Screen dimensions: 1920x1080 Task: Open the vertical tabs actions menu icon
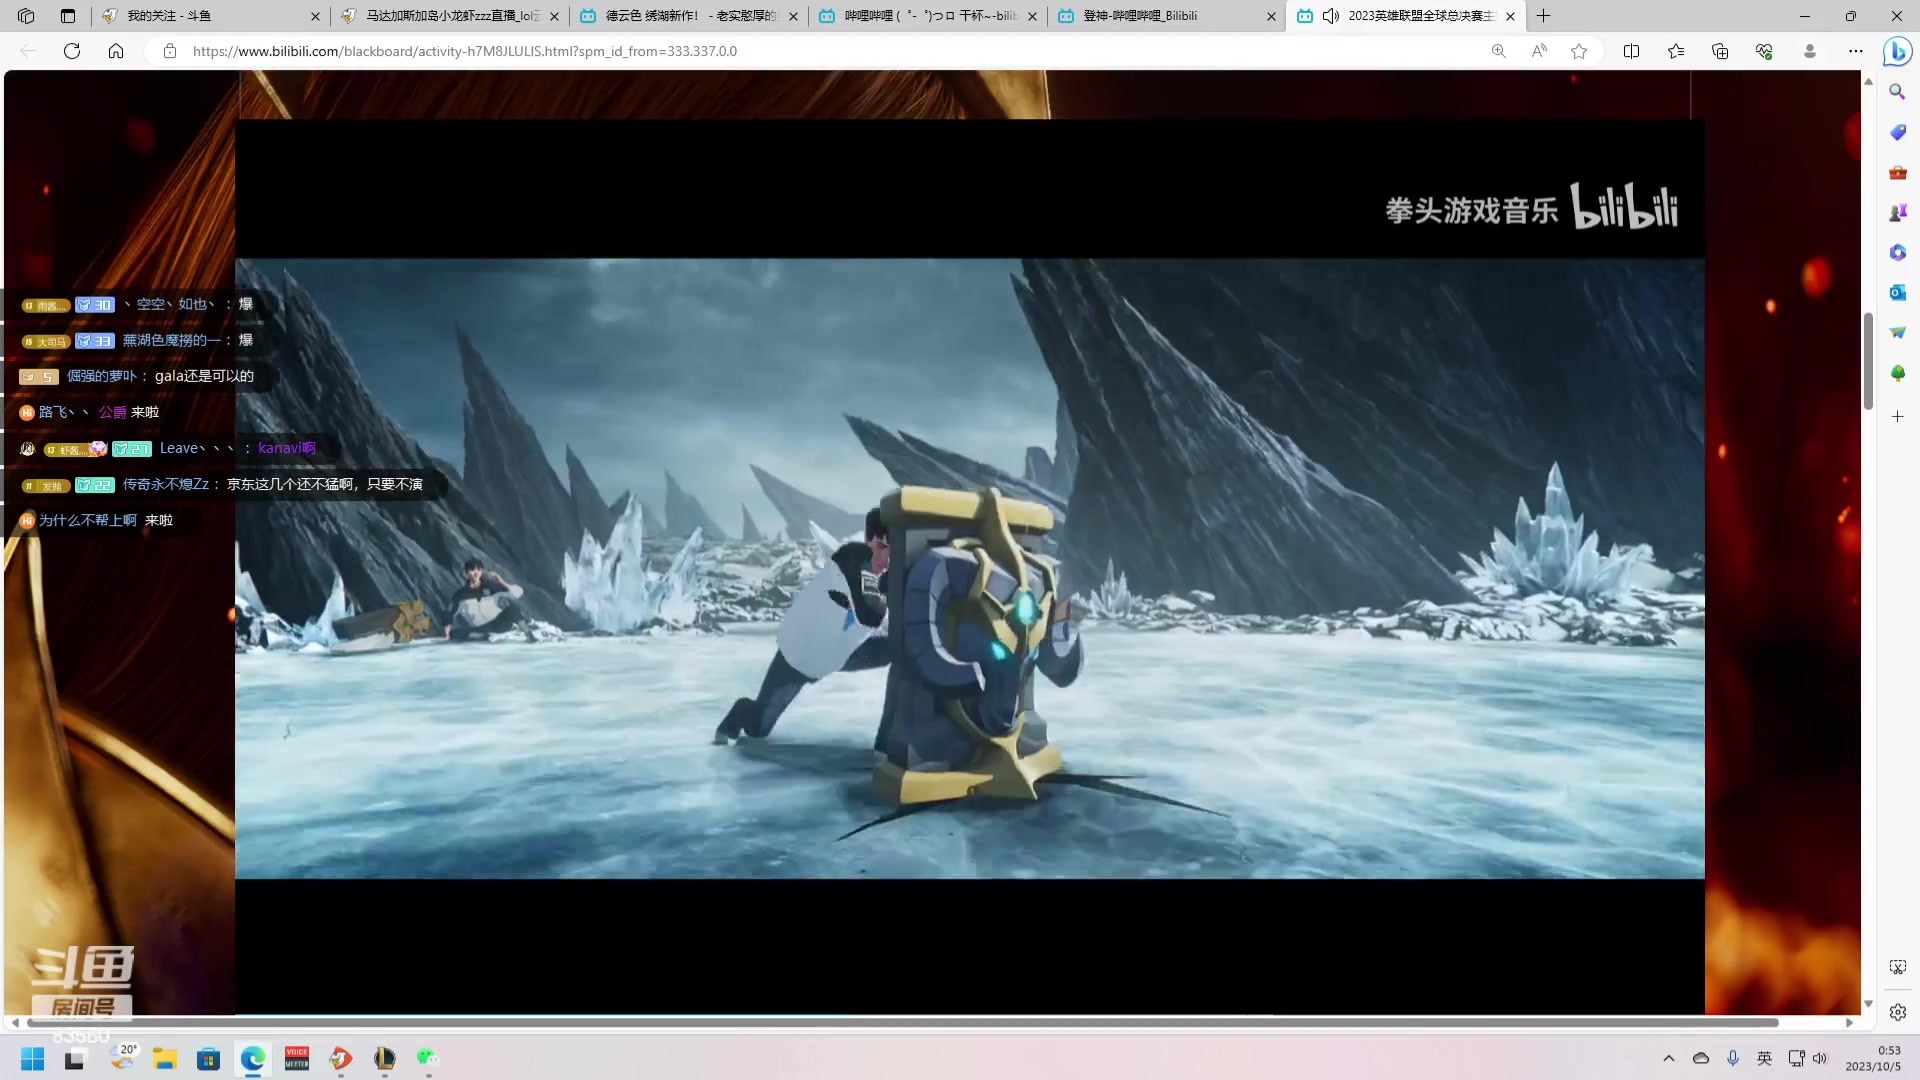tap(68, 16)
